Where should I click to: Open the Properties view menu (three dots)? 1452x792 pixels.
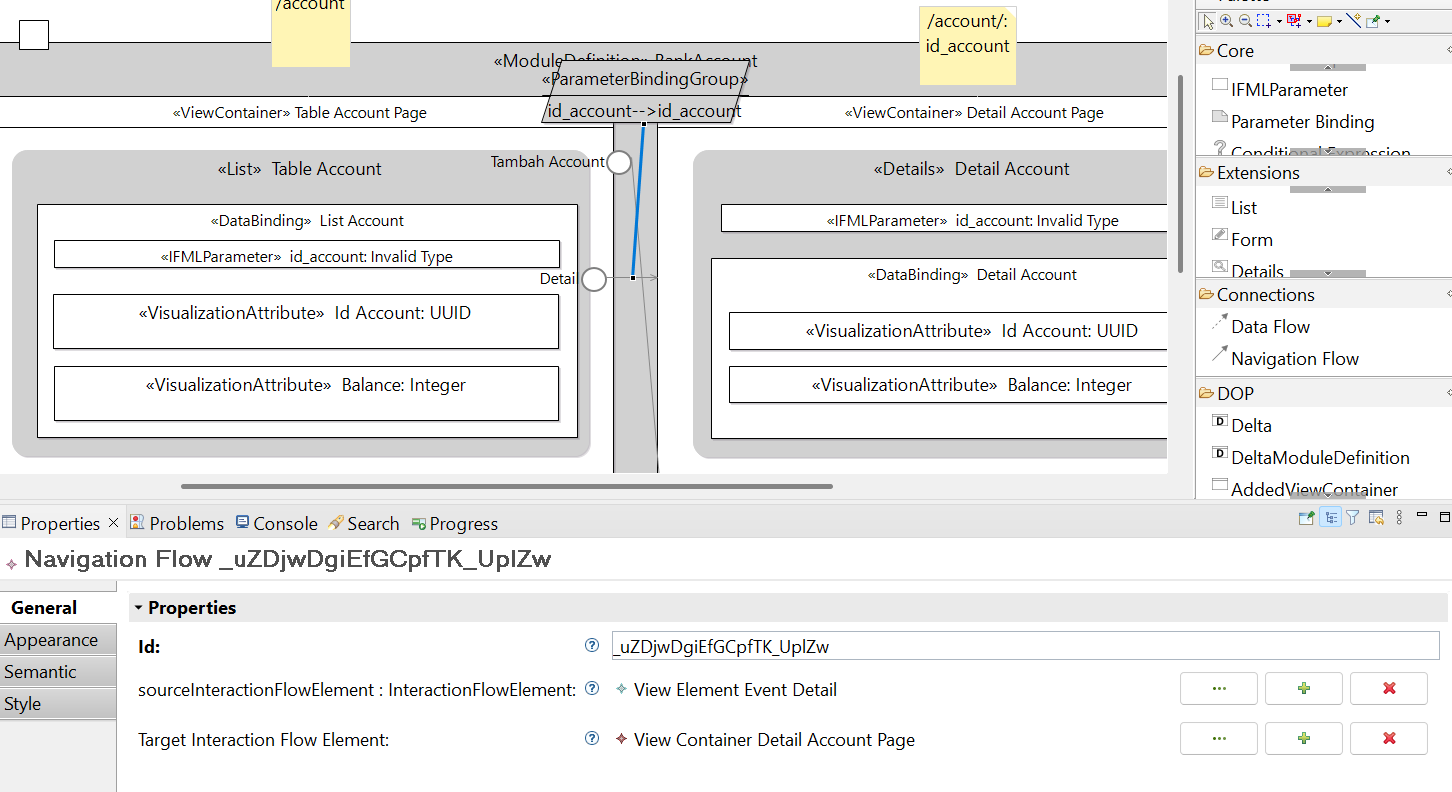tap(1399, 517)
